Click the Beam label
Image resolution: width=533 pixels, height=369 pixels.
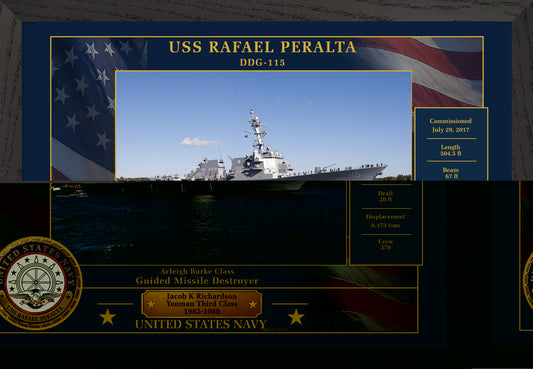click(x=451, y=170)
